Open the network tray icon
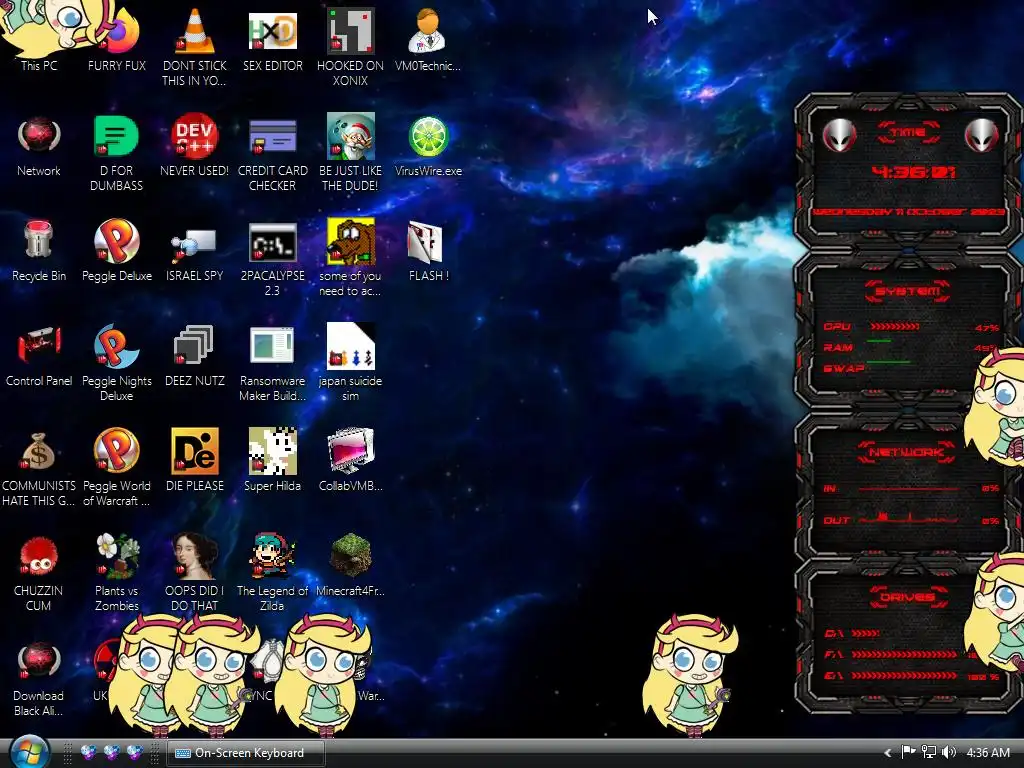1024x768 pixels. click(928, 752)
